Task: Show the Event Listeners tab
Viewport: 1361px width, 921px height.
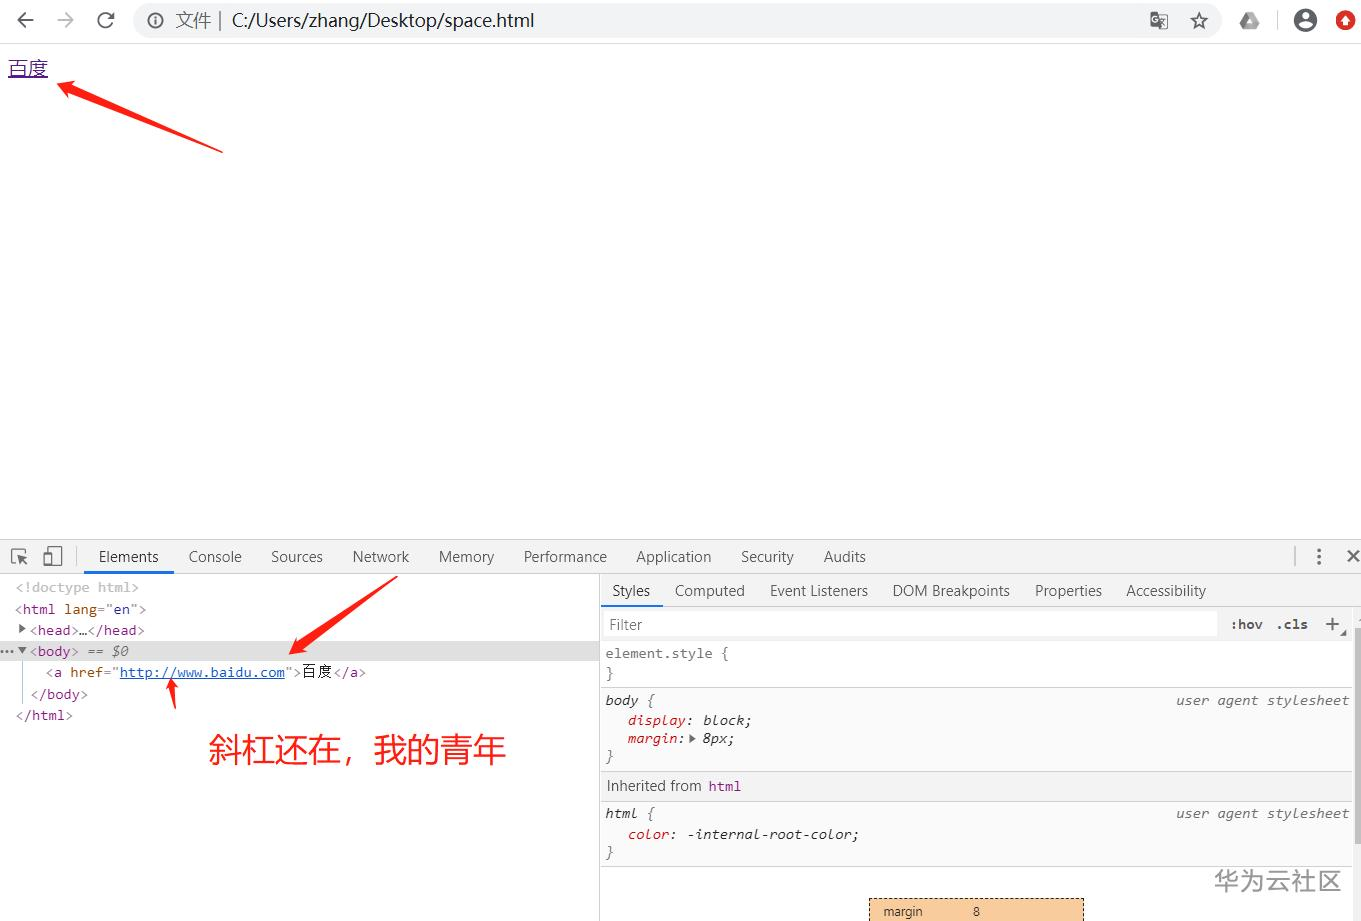Action: tap(819, 591)
